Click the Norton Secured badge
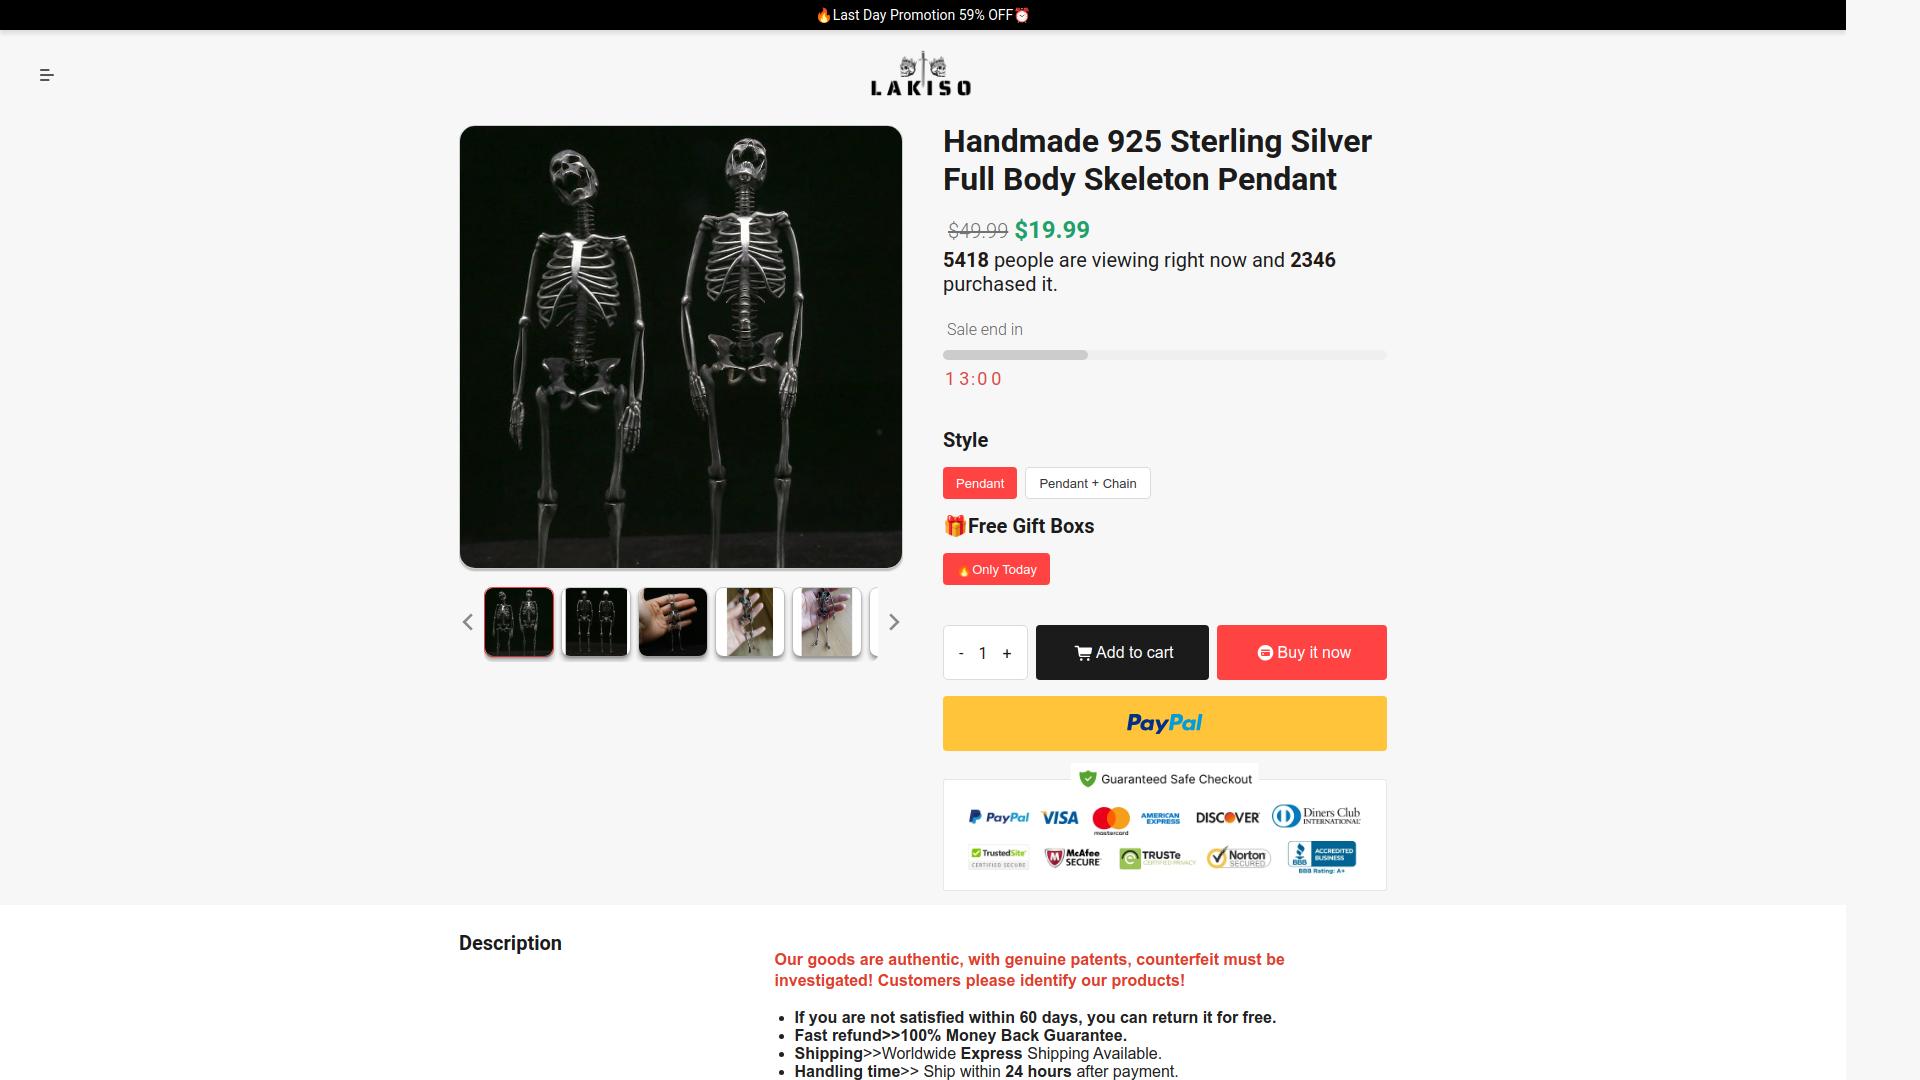This screenshot has width=1920, height=1080. click(1239, 857)
